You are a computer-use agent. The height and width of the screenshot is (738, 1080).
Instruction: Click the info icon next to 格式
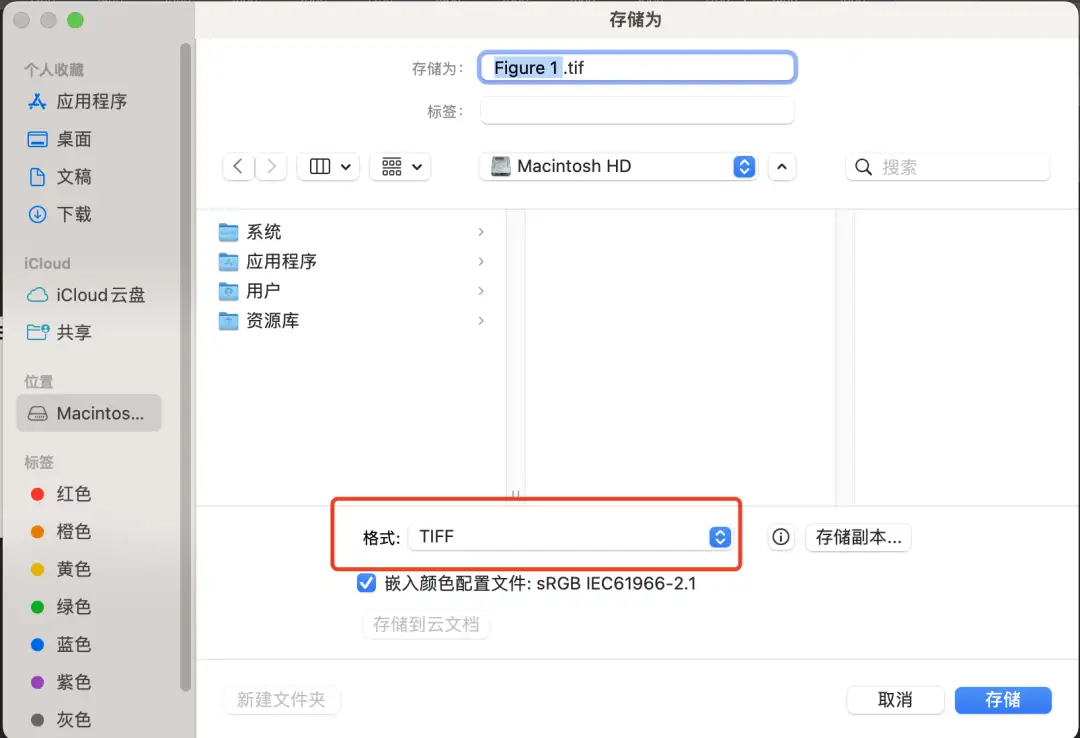[780, 537]
